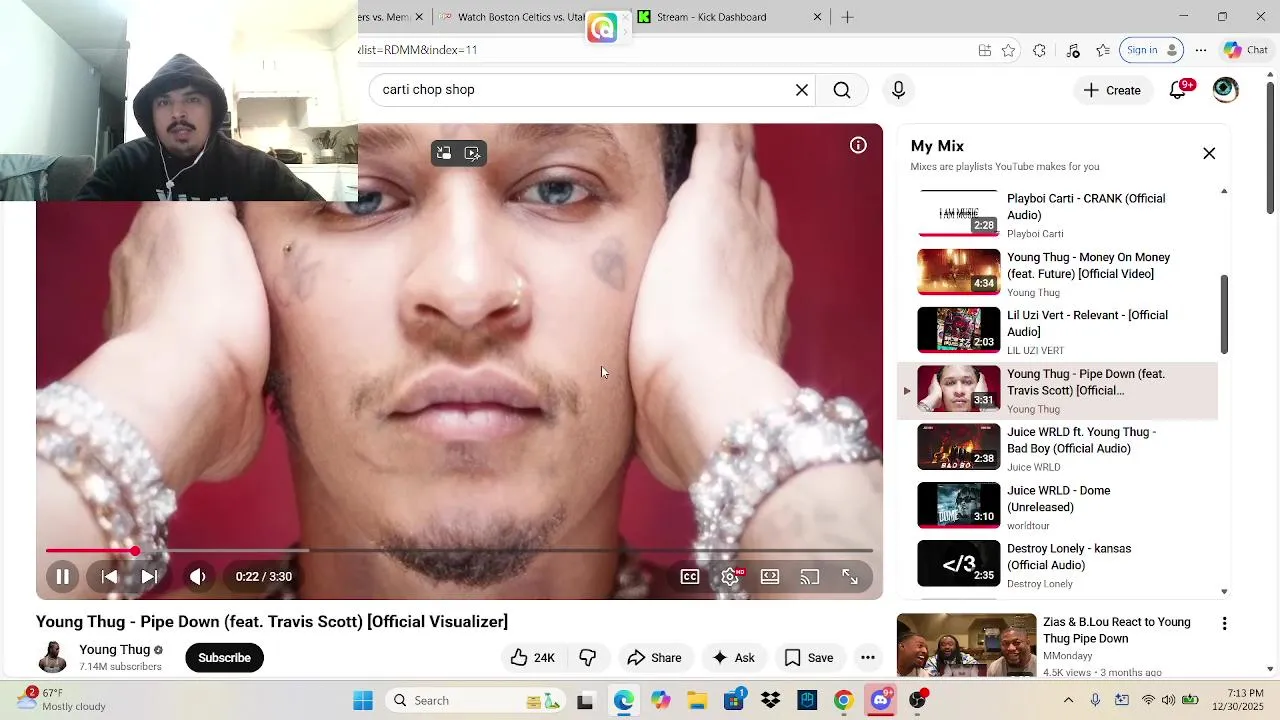Viewport: 1280px width, 720px height.
Task: Open Dropbox from taskbar
Action: point(771,701)
